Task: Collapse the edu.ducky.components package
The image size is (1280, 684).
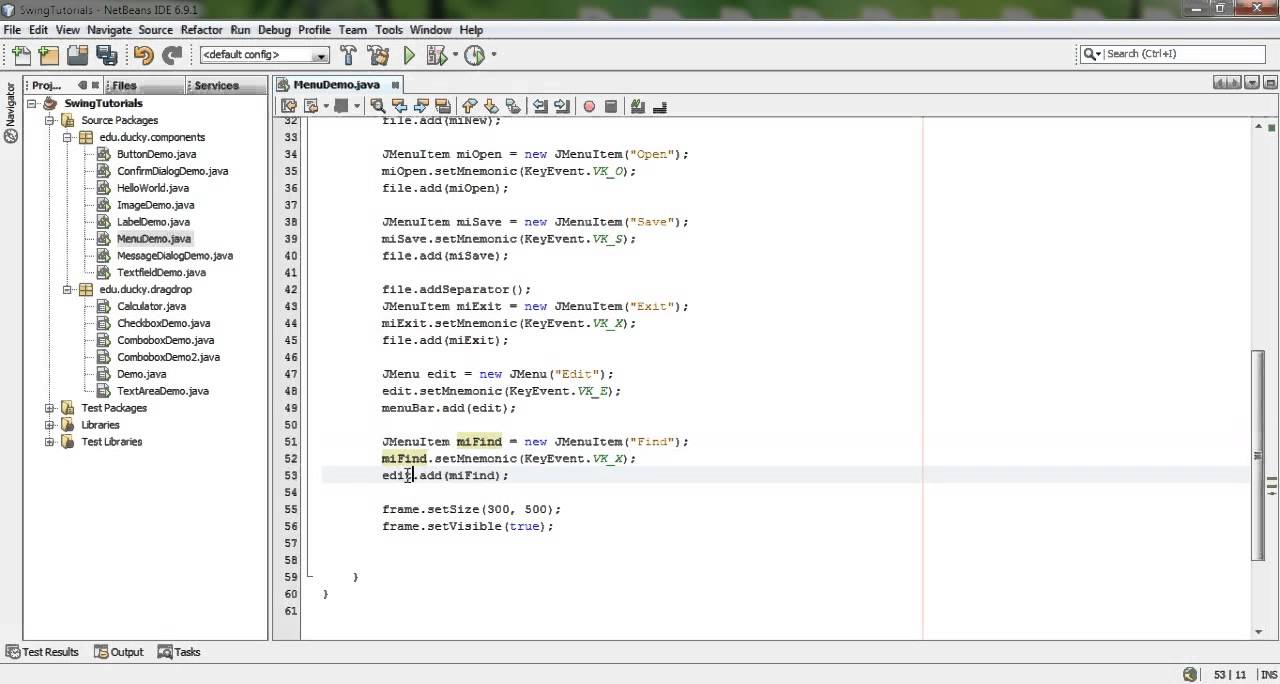Action: coord(68,137)
